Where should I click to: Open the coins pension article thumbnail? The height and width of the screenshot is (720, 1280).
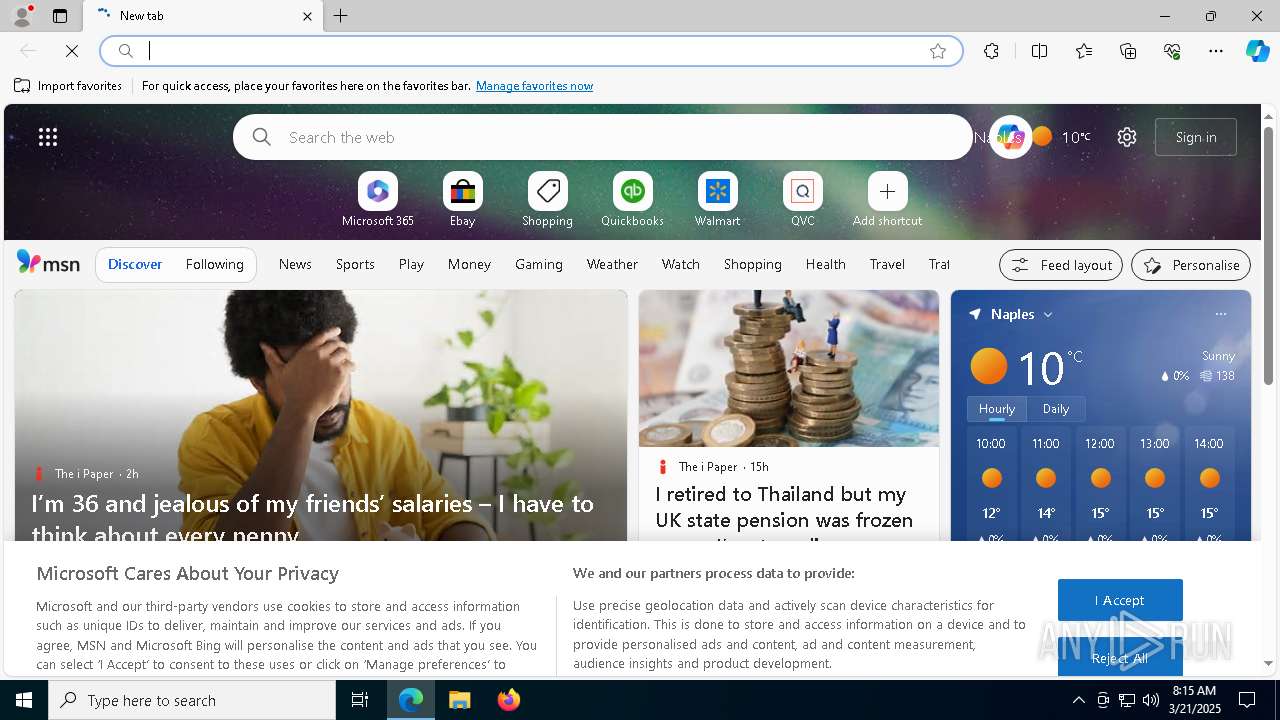pos(789,368)
